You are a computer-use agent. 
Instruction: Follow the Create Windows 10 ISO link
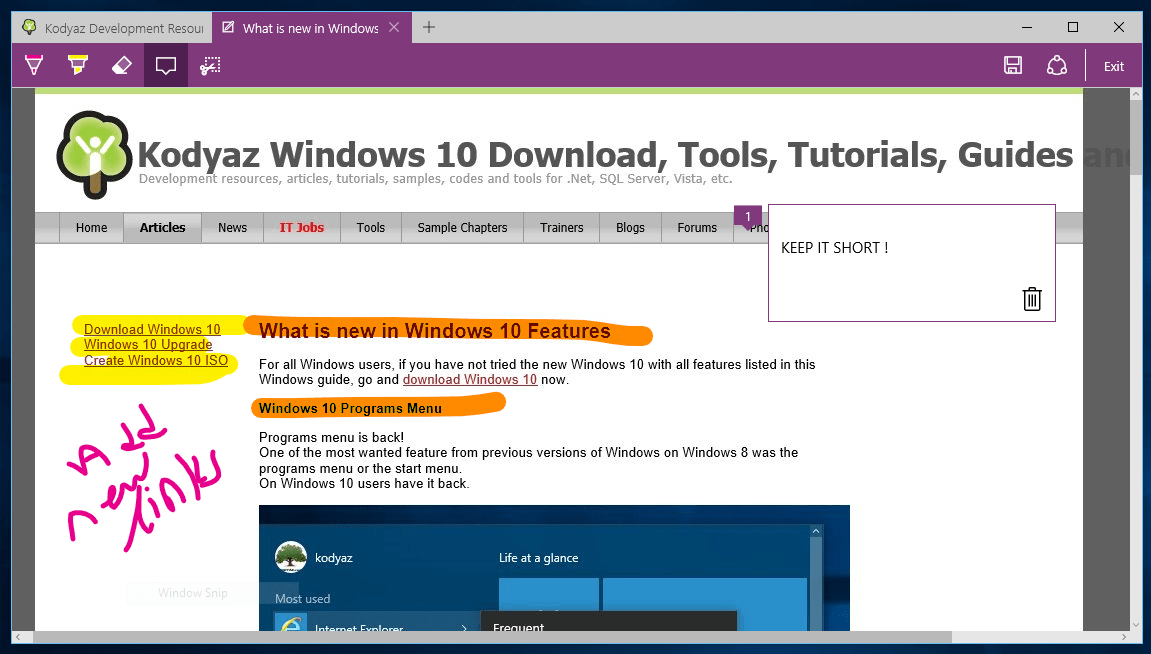tap(156, 360)
